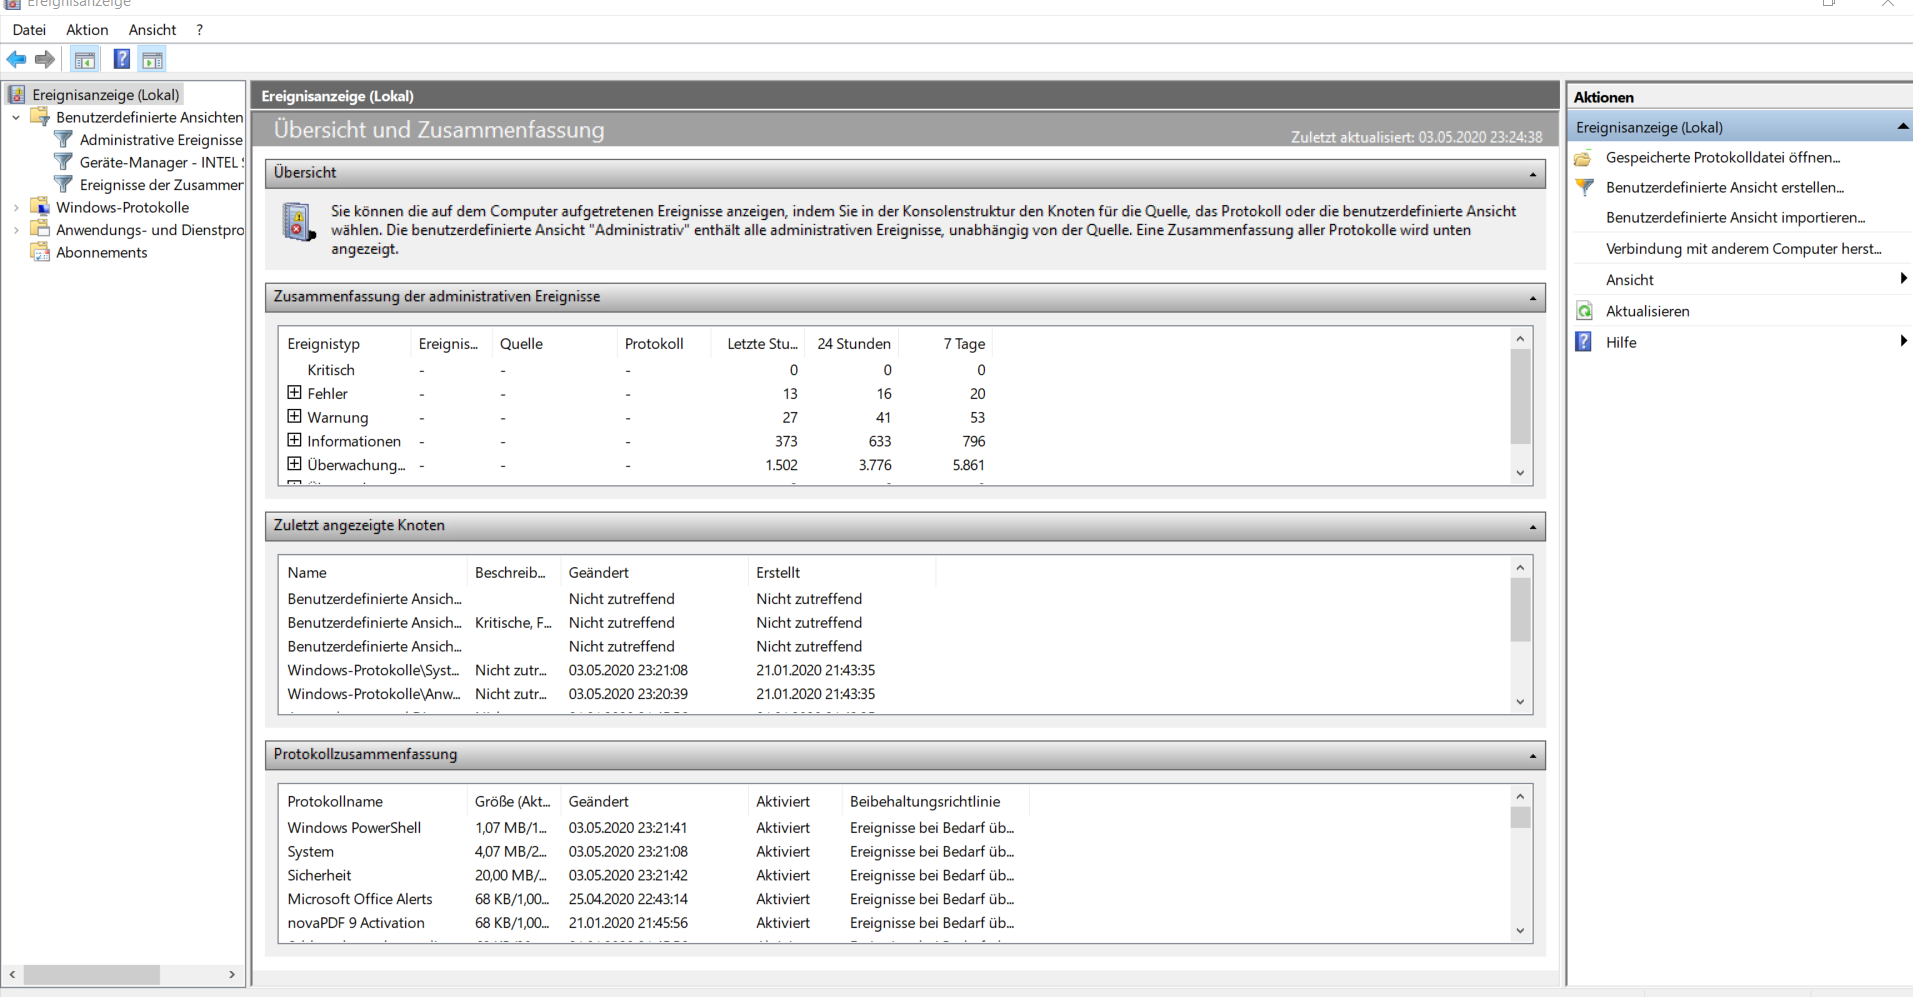
Task: Click scroll-down arrow of Protokollzusammenfassung list
Action: click(x=1520, y=931)
